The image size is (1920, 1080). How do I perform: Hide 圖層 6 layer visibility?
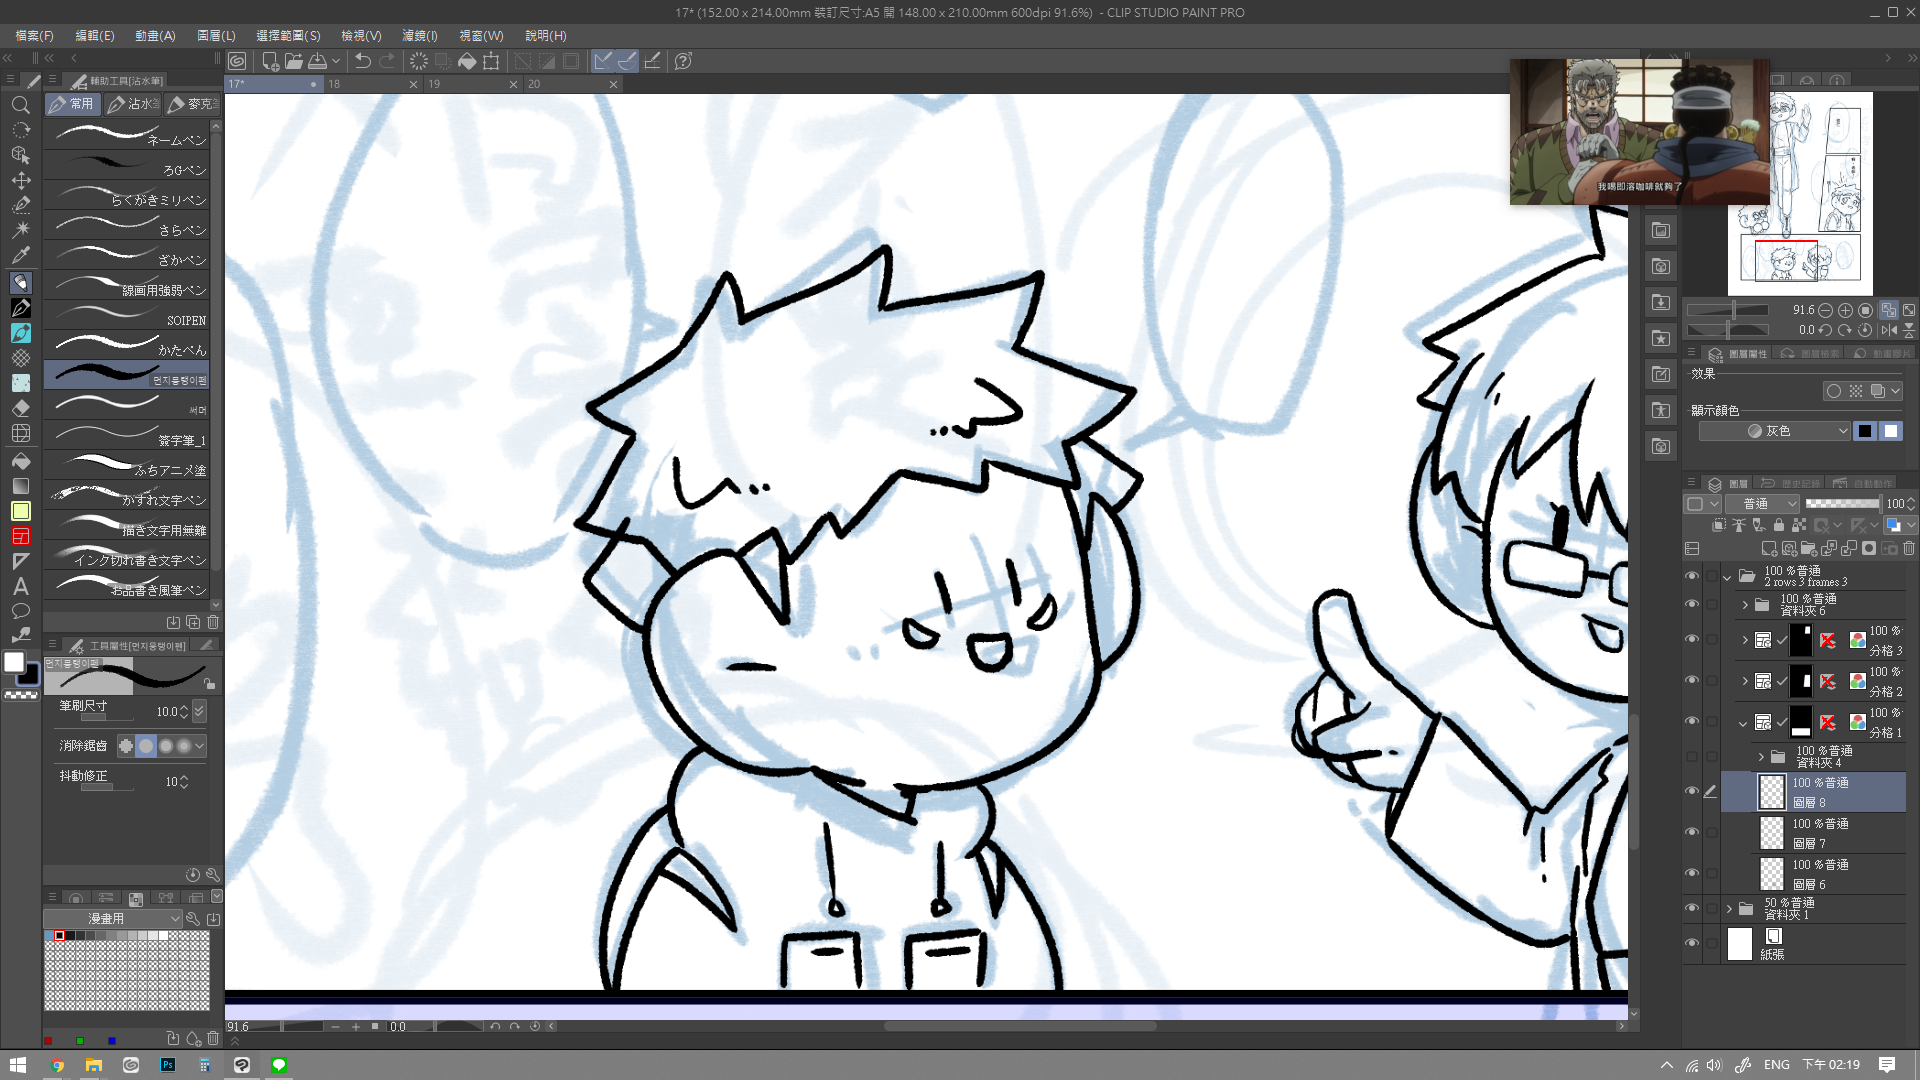point(1692,873)
